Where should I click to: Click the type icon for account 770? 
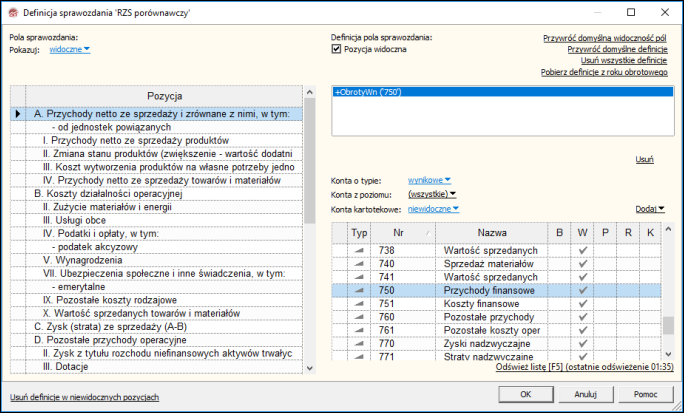pos(359,343)
